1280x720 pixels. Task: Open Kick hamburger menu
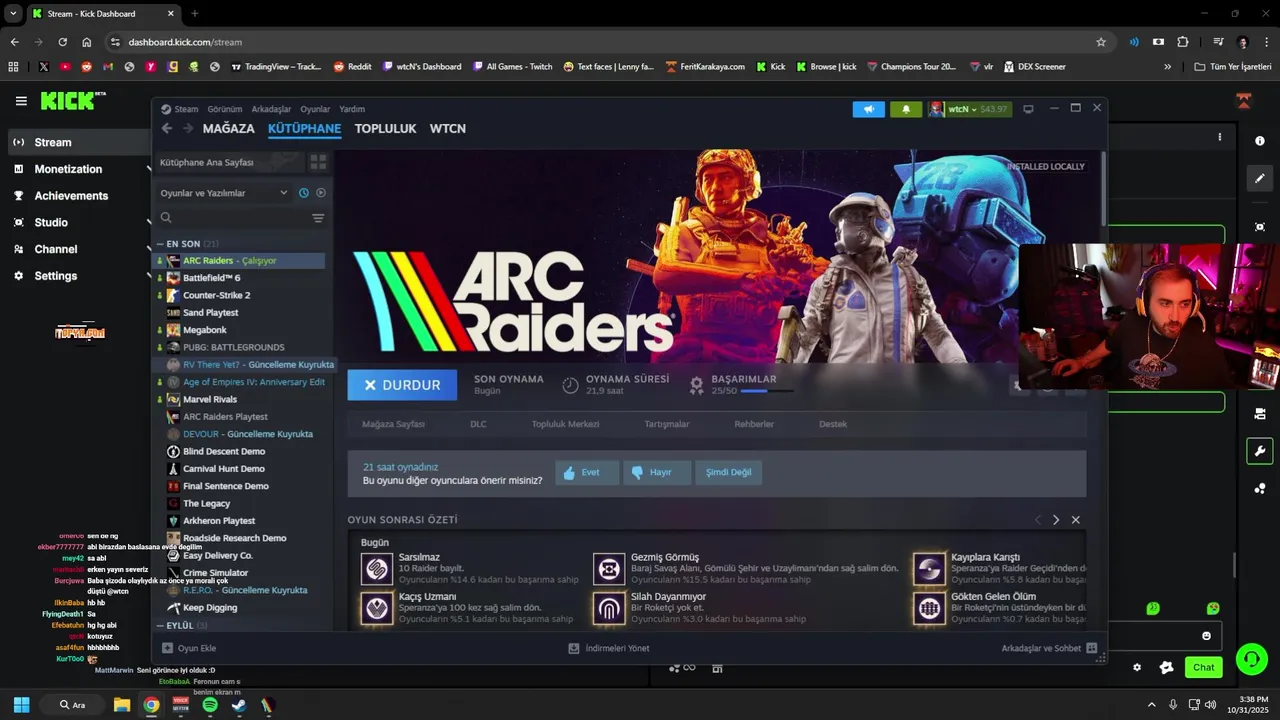[21, 101]
